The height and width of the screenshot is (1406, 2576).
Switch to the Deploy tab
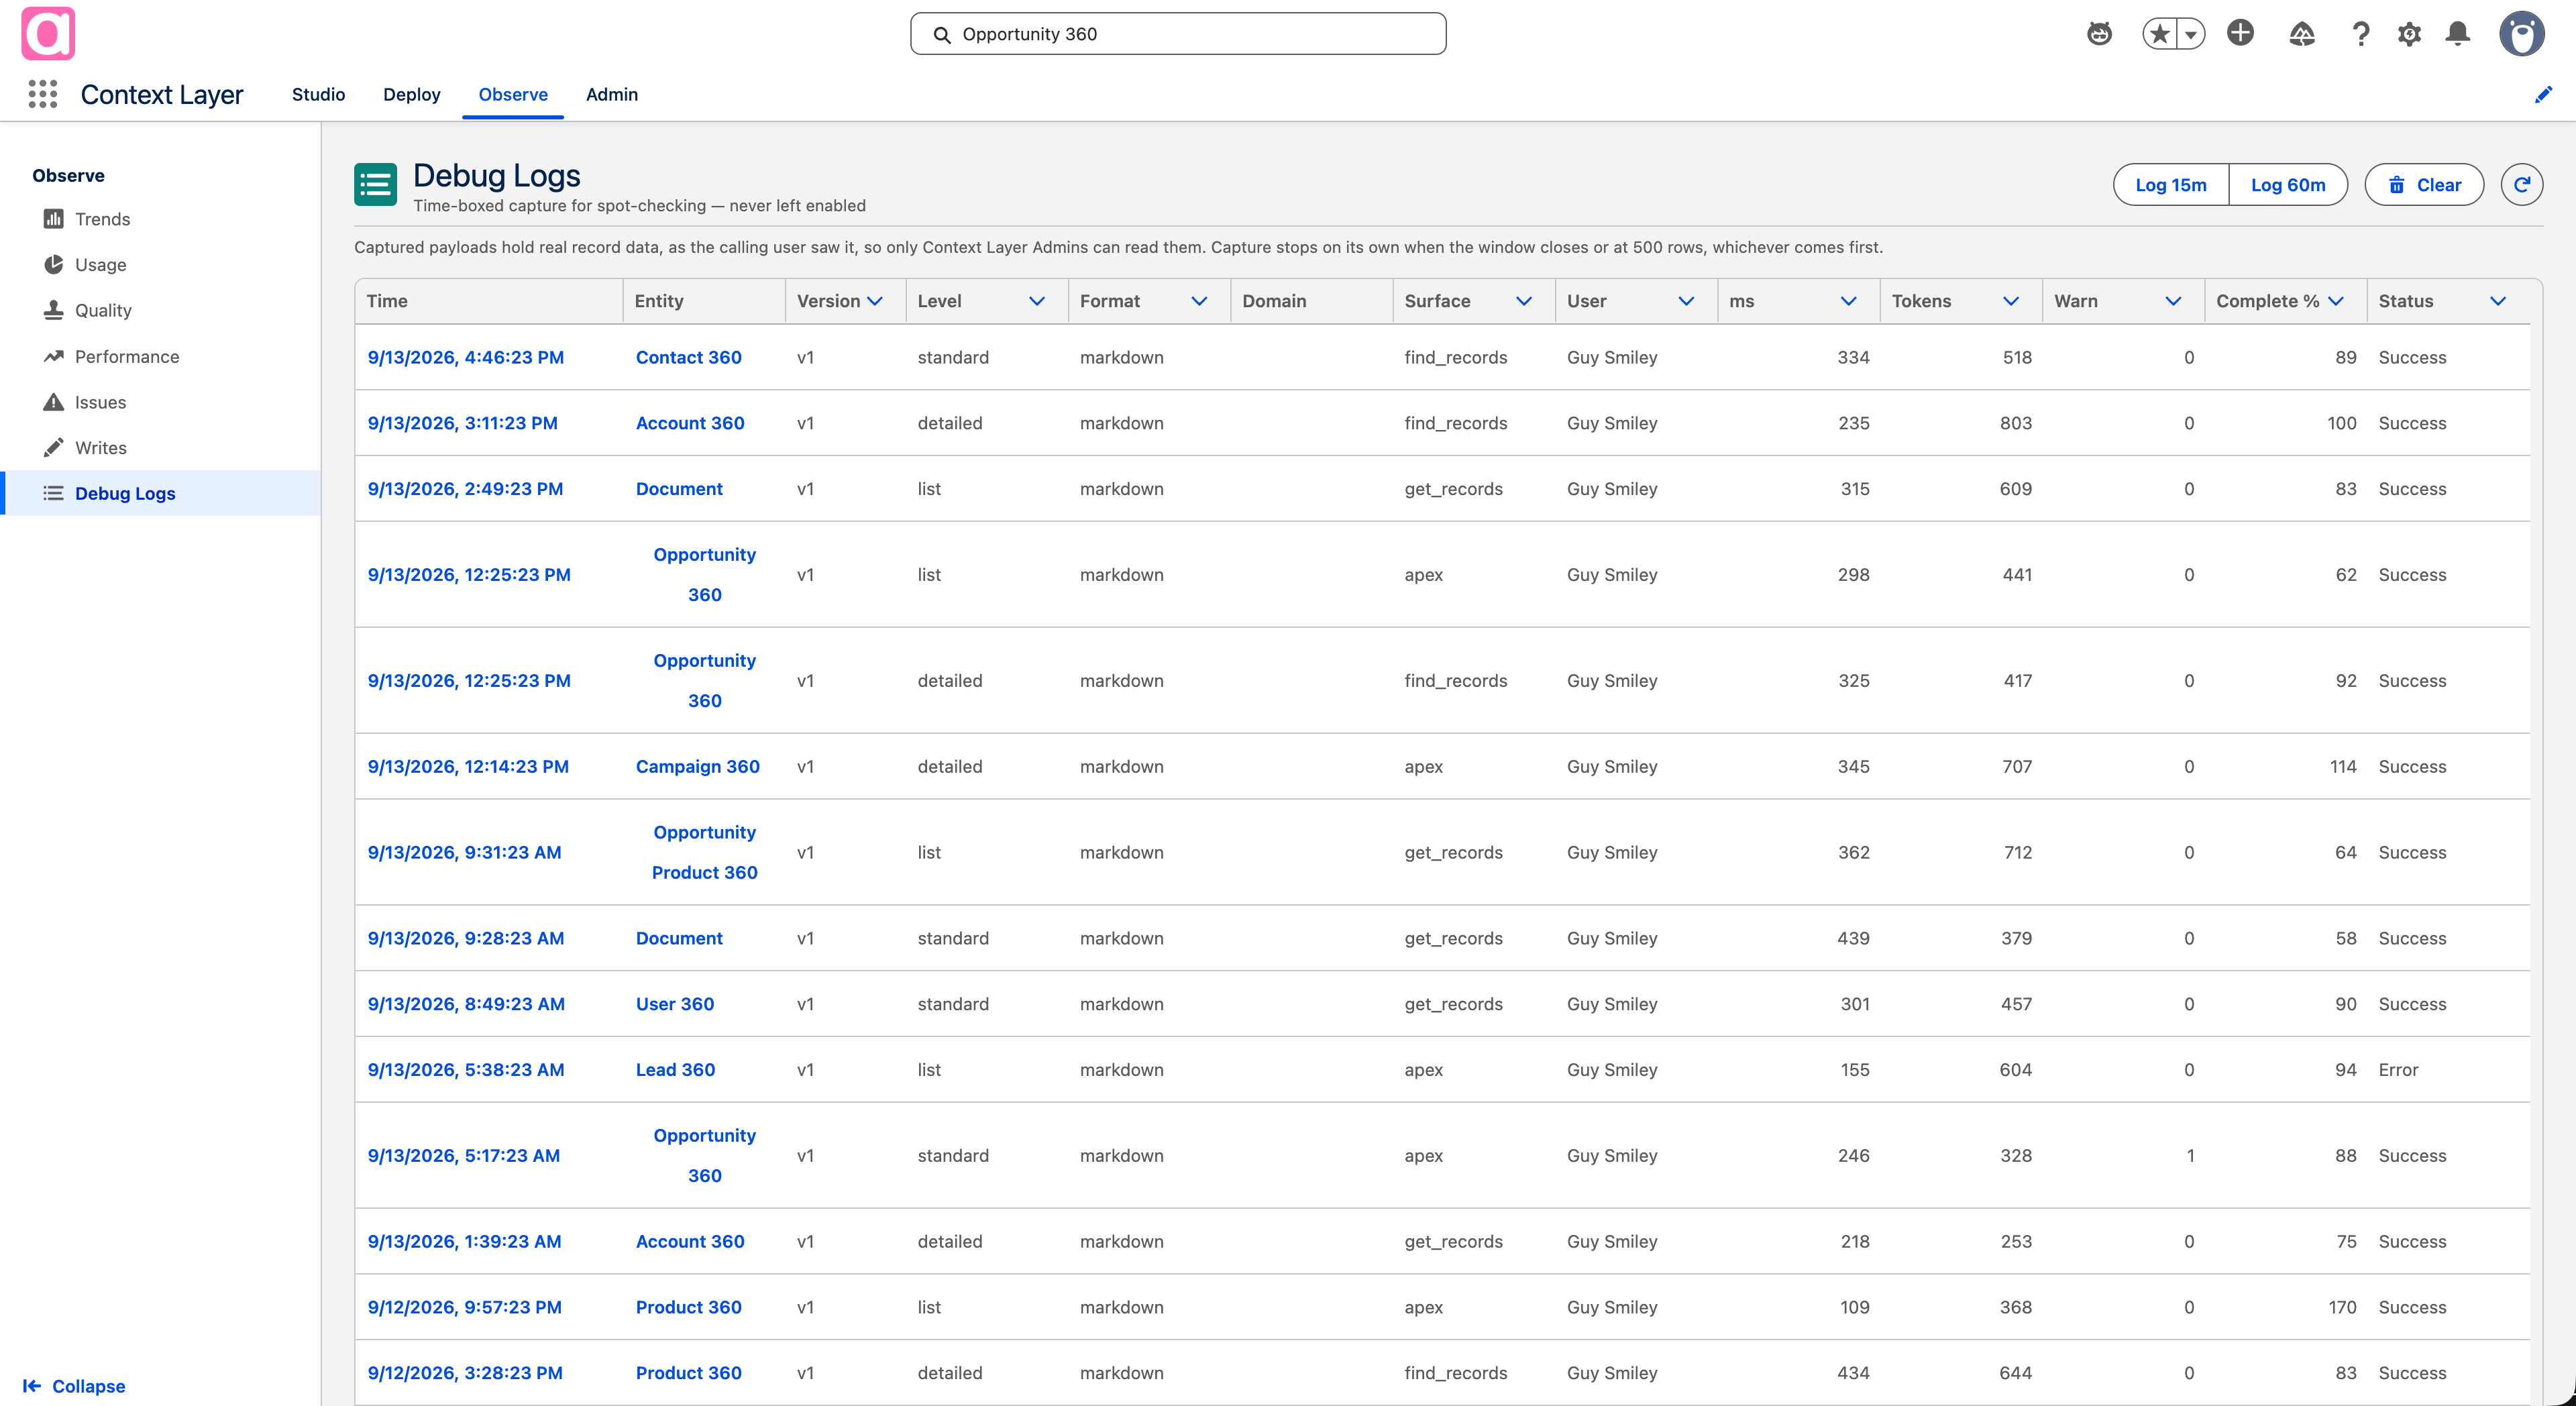pyautogui.click(x=411, y=94)
